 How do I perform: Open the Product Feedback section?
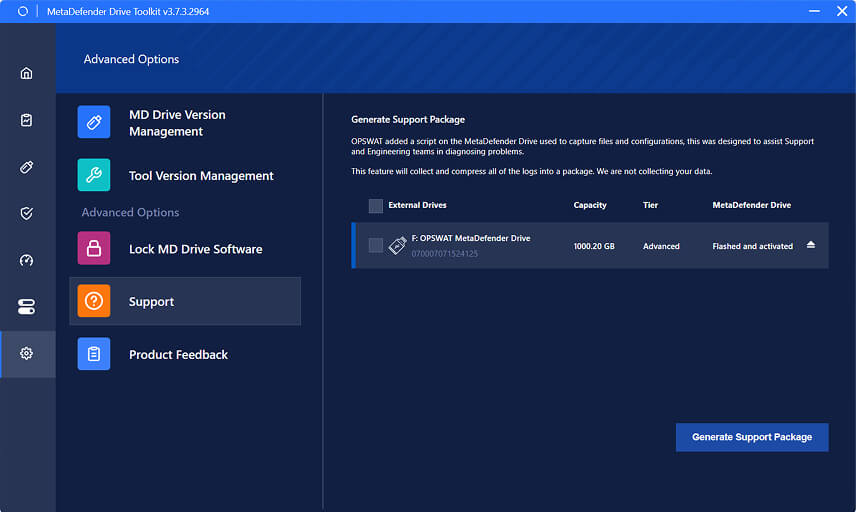click(x=178, y=355)
